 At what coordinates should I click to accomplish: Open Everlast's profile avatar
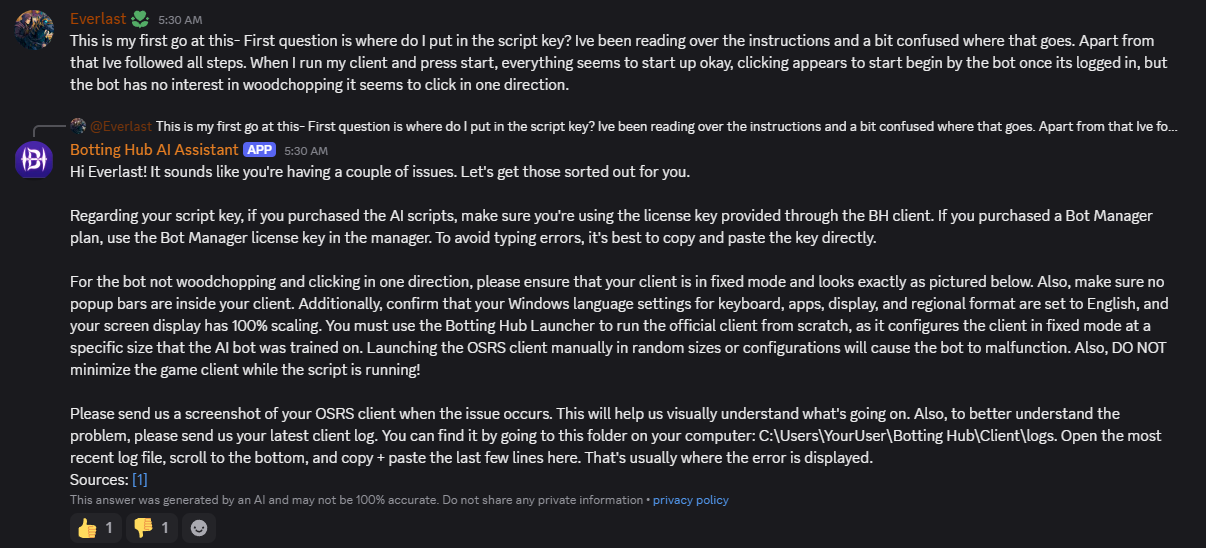pos(34,30)
